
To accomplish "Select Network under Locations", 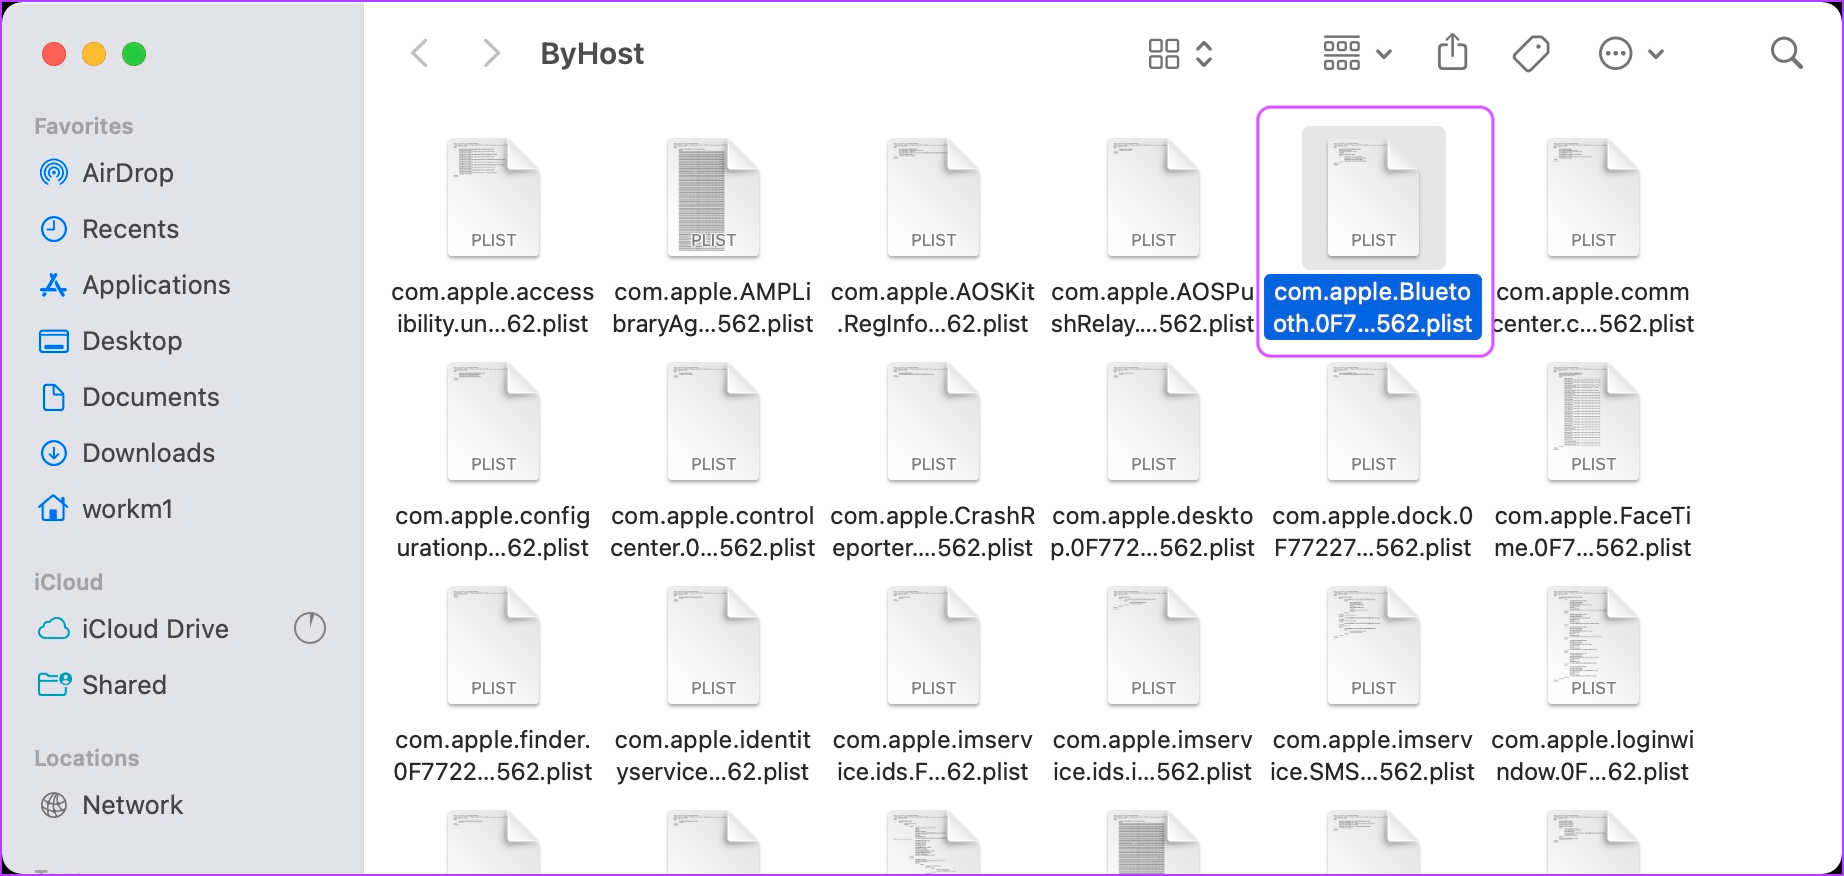I will [132, 805].
